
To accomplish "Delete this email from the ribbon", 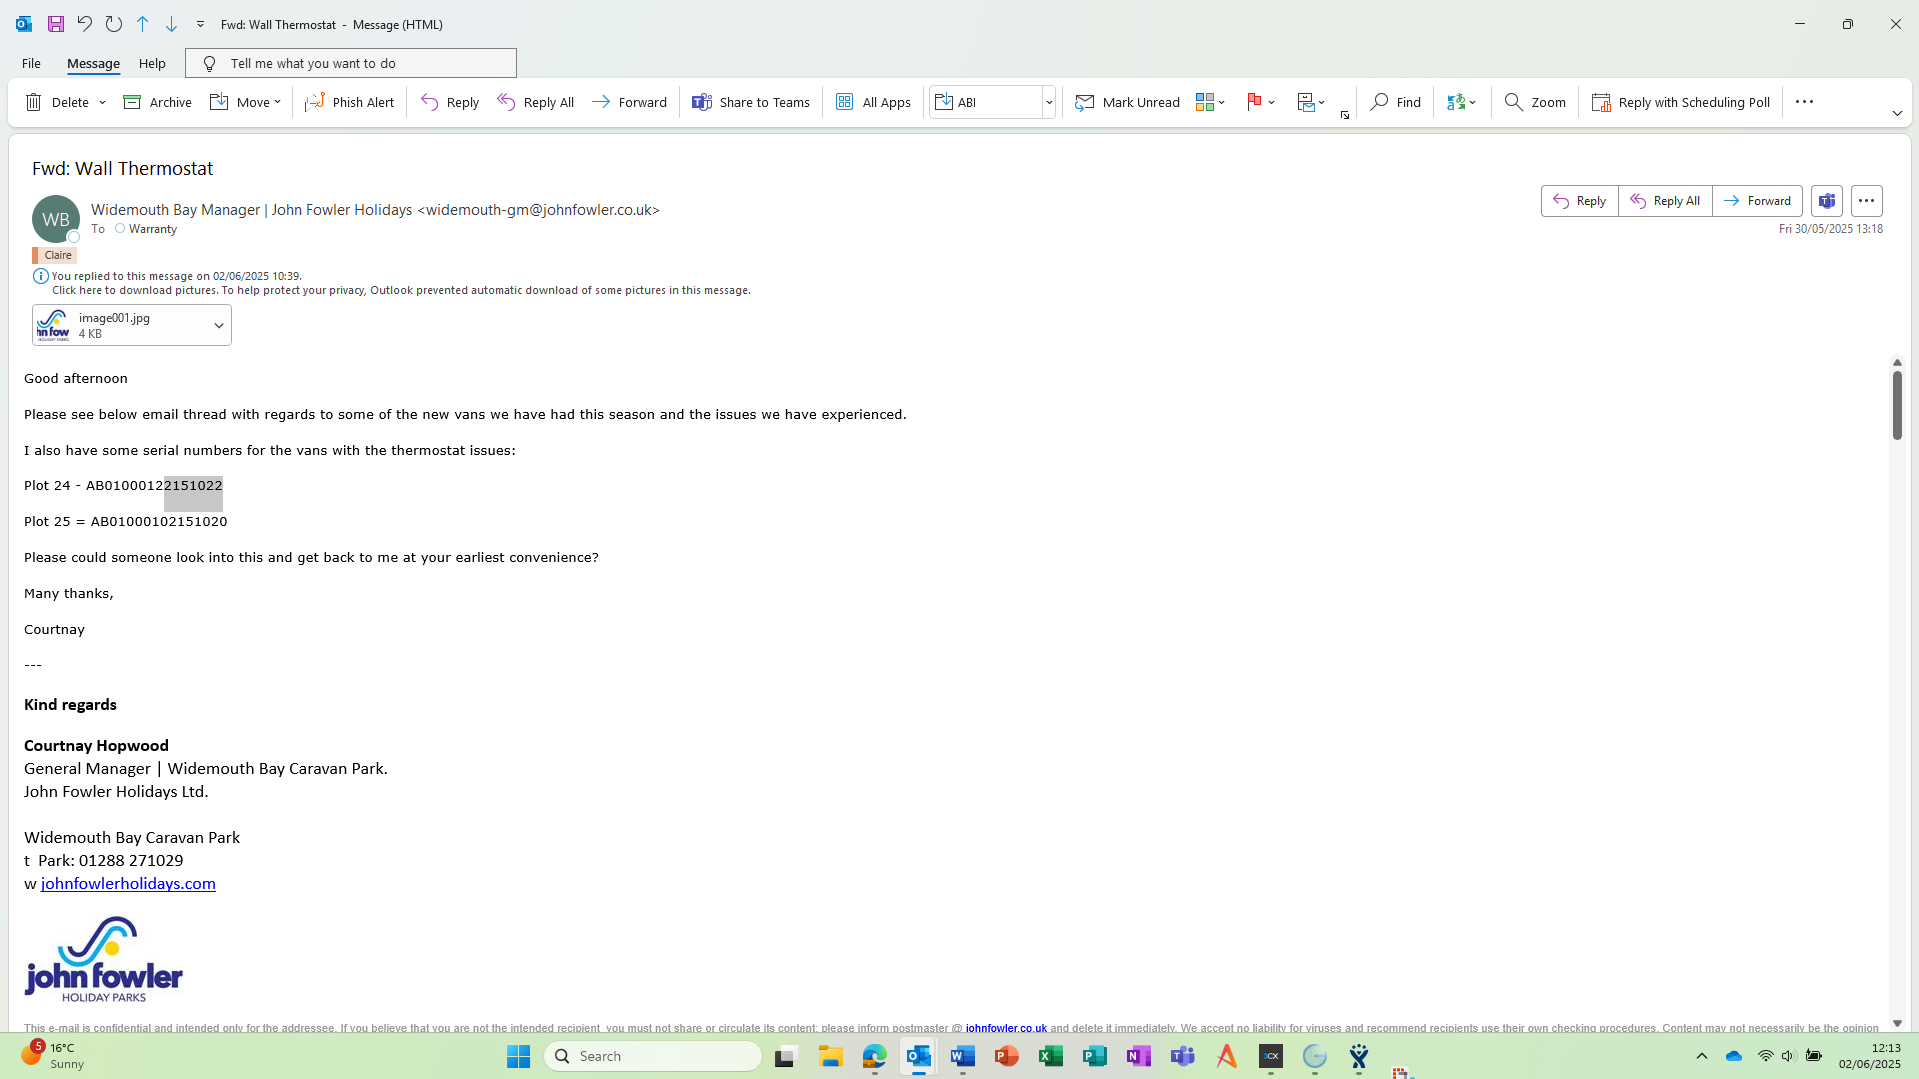I will click(57, 102).
